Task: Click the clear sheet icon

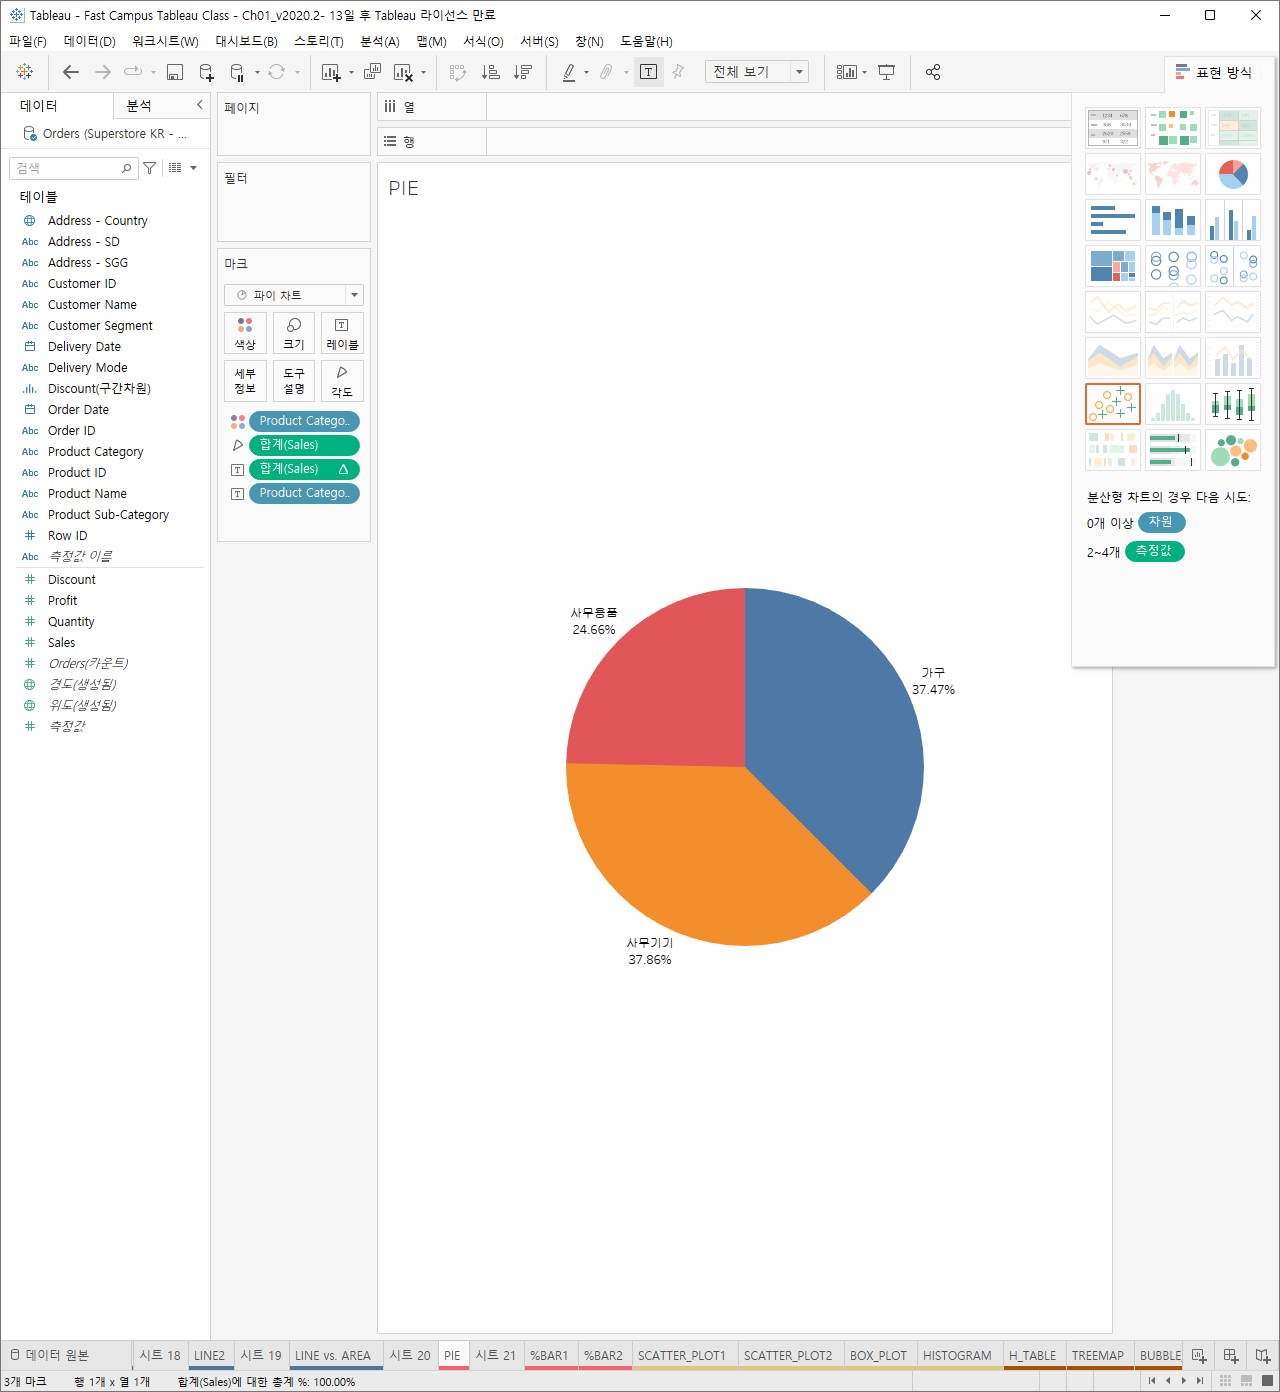Action: [x=404, y=72]
